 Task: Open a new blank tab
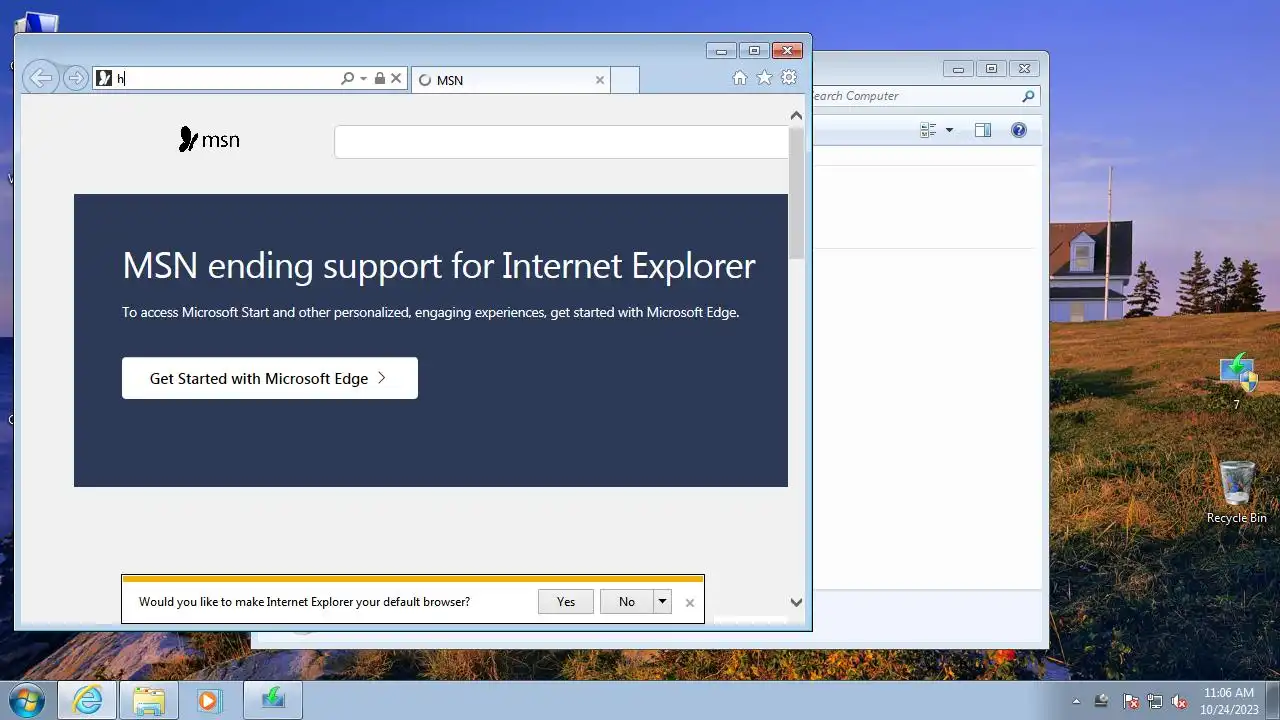624,80
